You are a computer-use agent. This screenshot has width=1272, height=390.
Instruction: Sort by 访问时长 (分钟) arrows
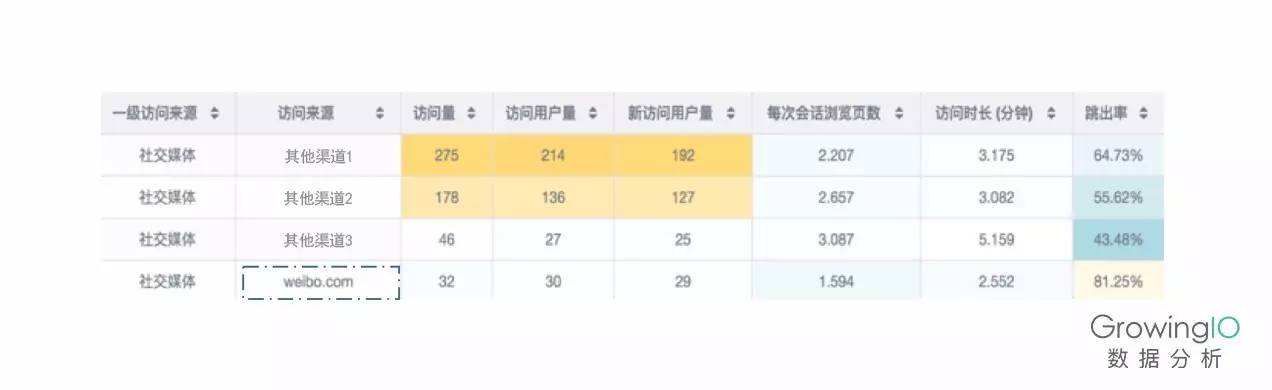[x=1050, y=113]
